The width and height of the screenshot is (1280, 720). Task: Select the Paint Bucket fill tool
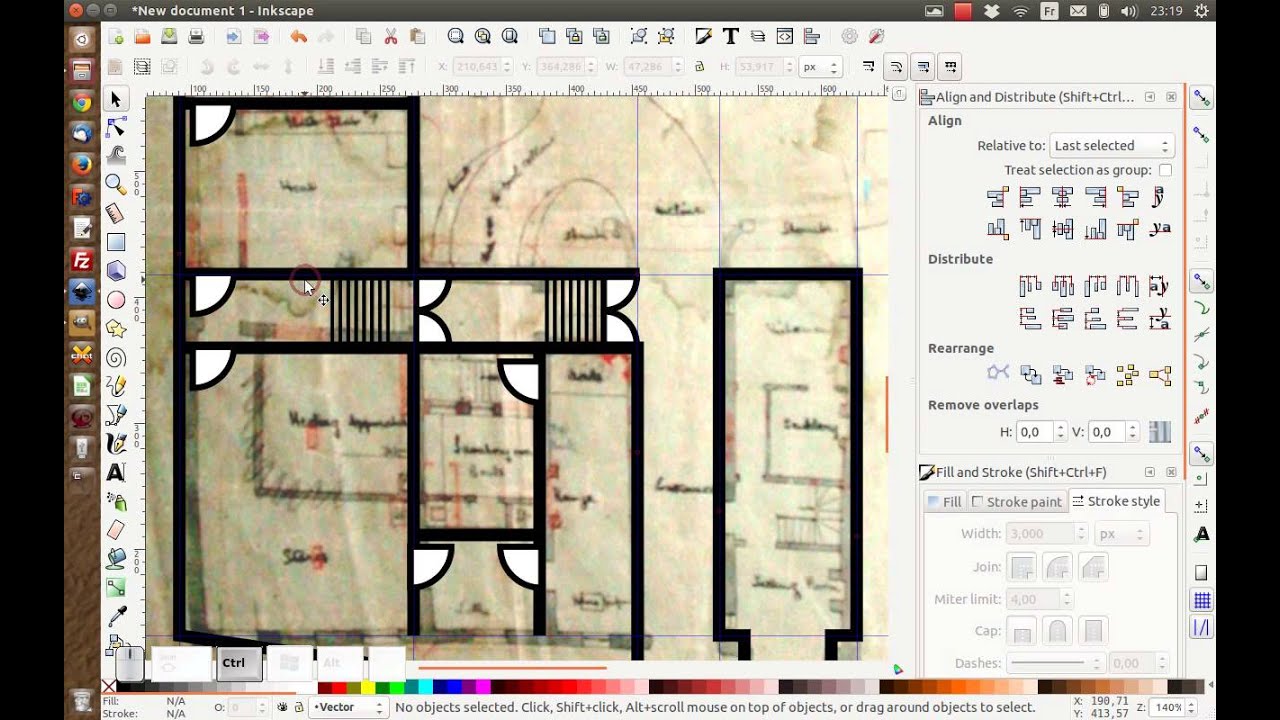(116, 559)
